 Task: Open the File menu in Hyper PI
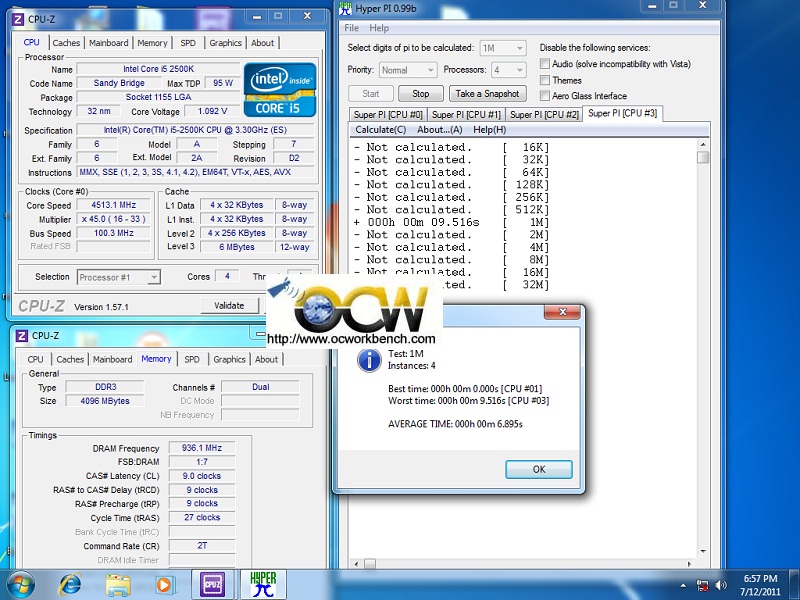tap(352, 28)
